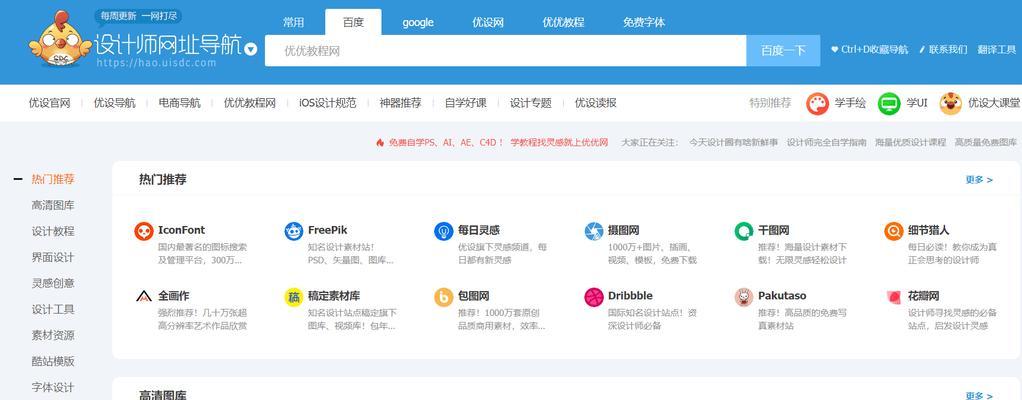Select 热门推荐 in the left sidebar
This screenshot has height=400, width=1022.
click(x=53, y=179)
